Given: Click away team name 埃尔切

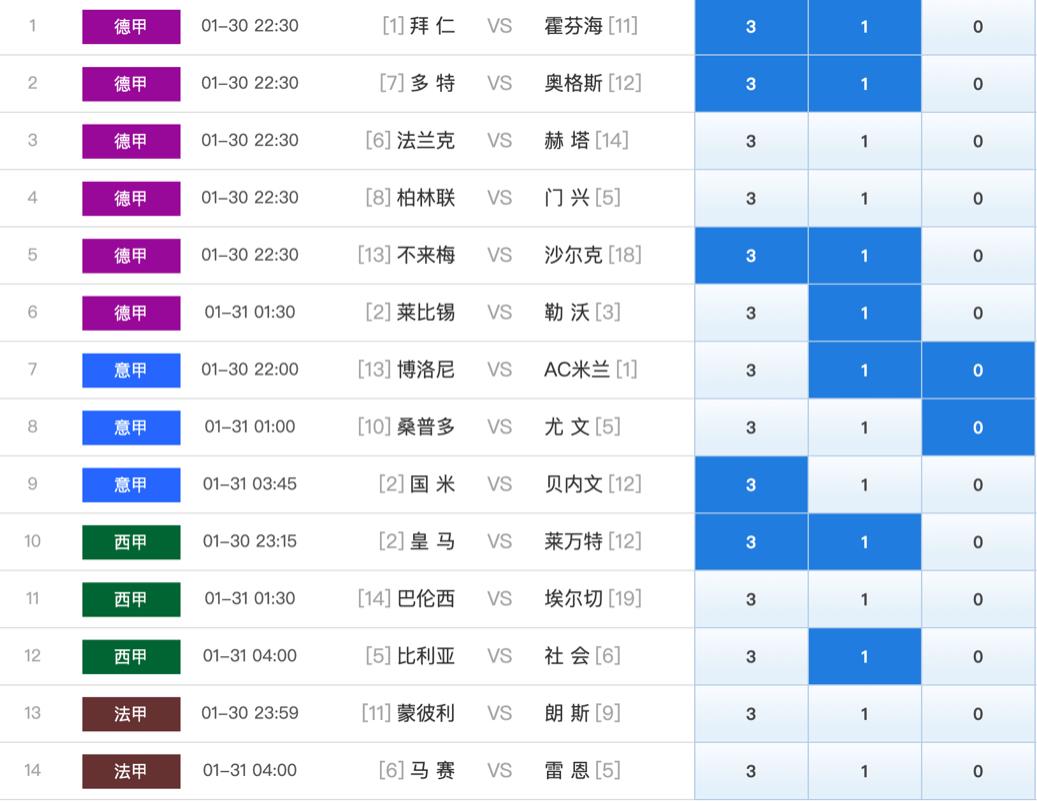Looking at the screenshot, I should point(573,599).
